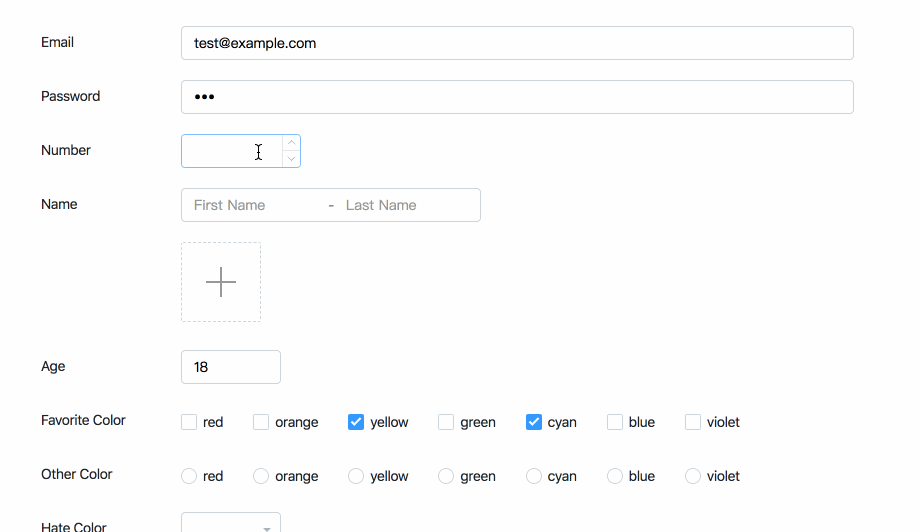This screenshot has height=532, width=921.
Task: Select the yellow Other Color radio button
Action: click(x=356, y=476)
